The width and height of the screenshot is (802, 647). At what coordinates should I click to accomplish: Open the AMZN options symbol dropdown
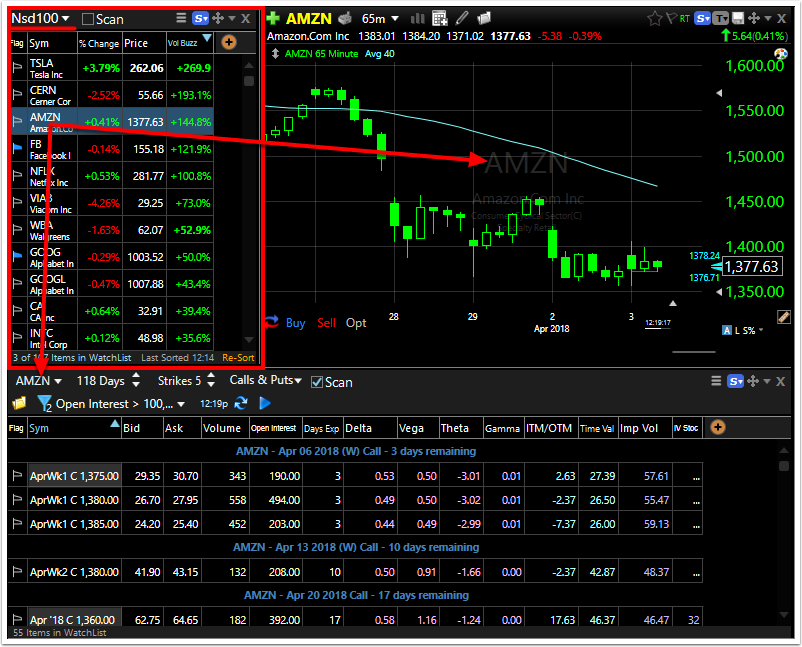(38, 381)
